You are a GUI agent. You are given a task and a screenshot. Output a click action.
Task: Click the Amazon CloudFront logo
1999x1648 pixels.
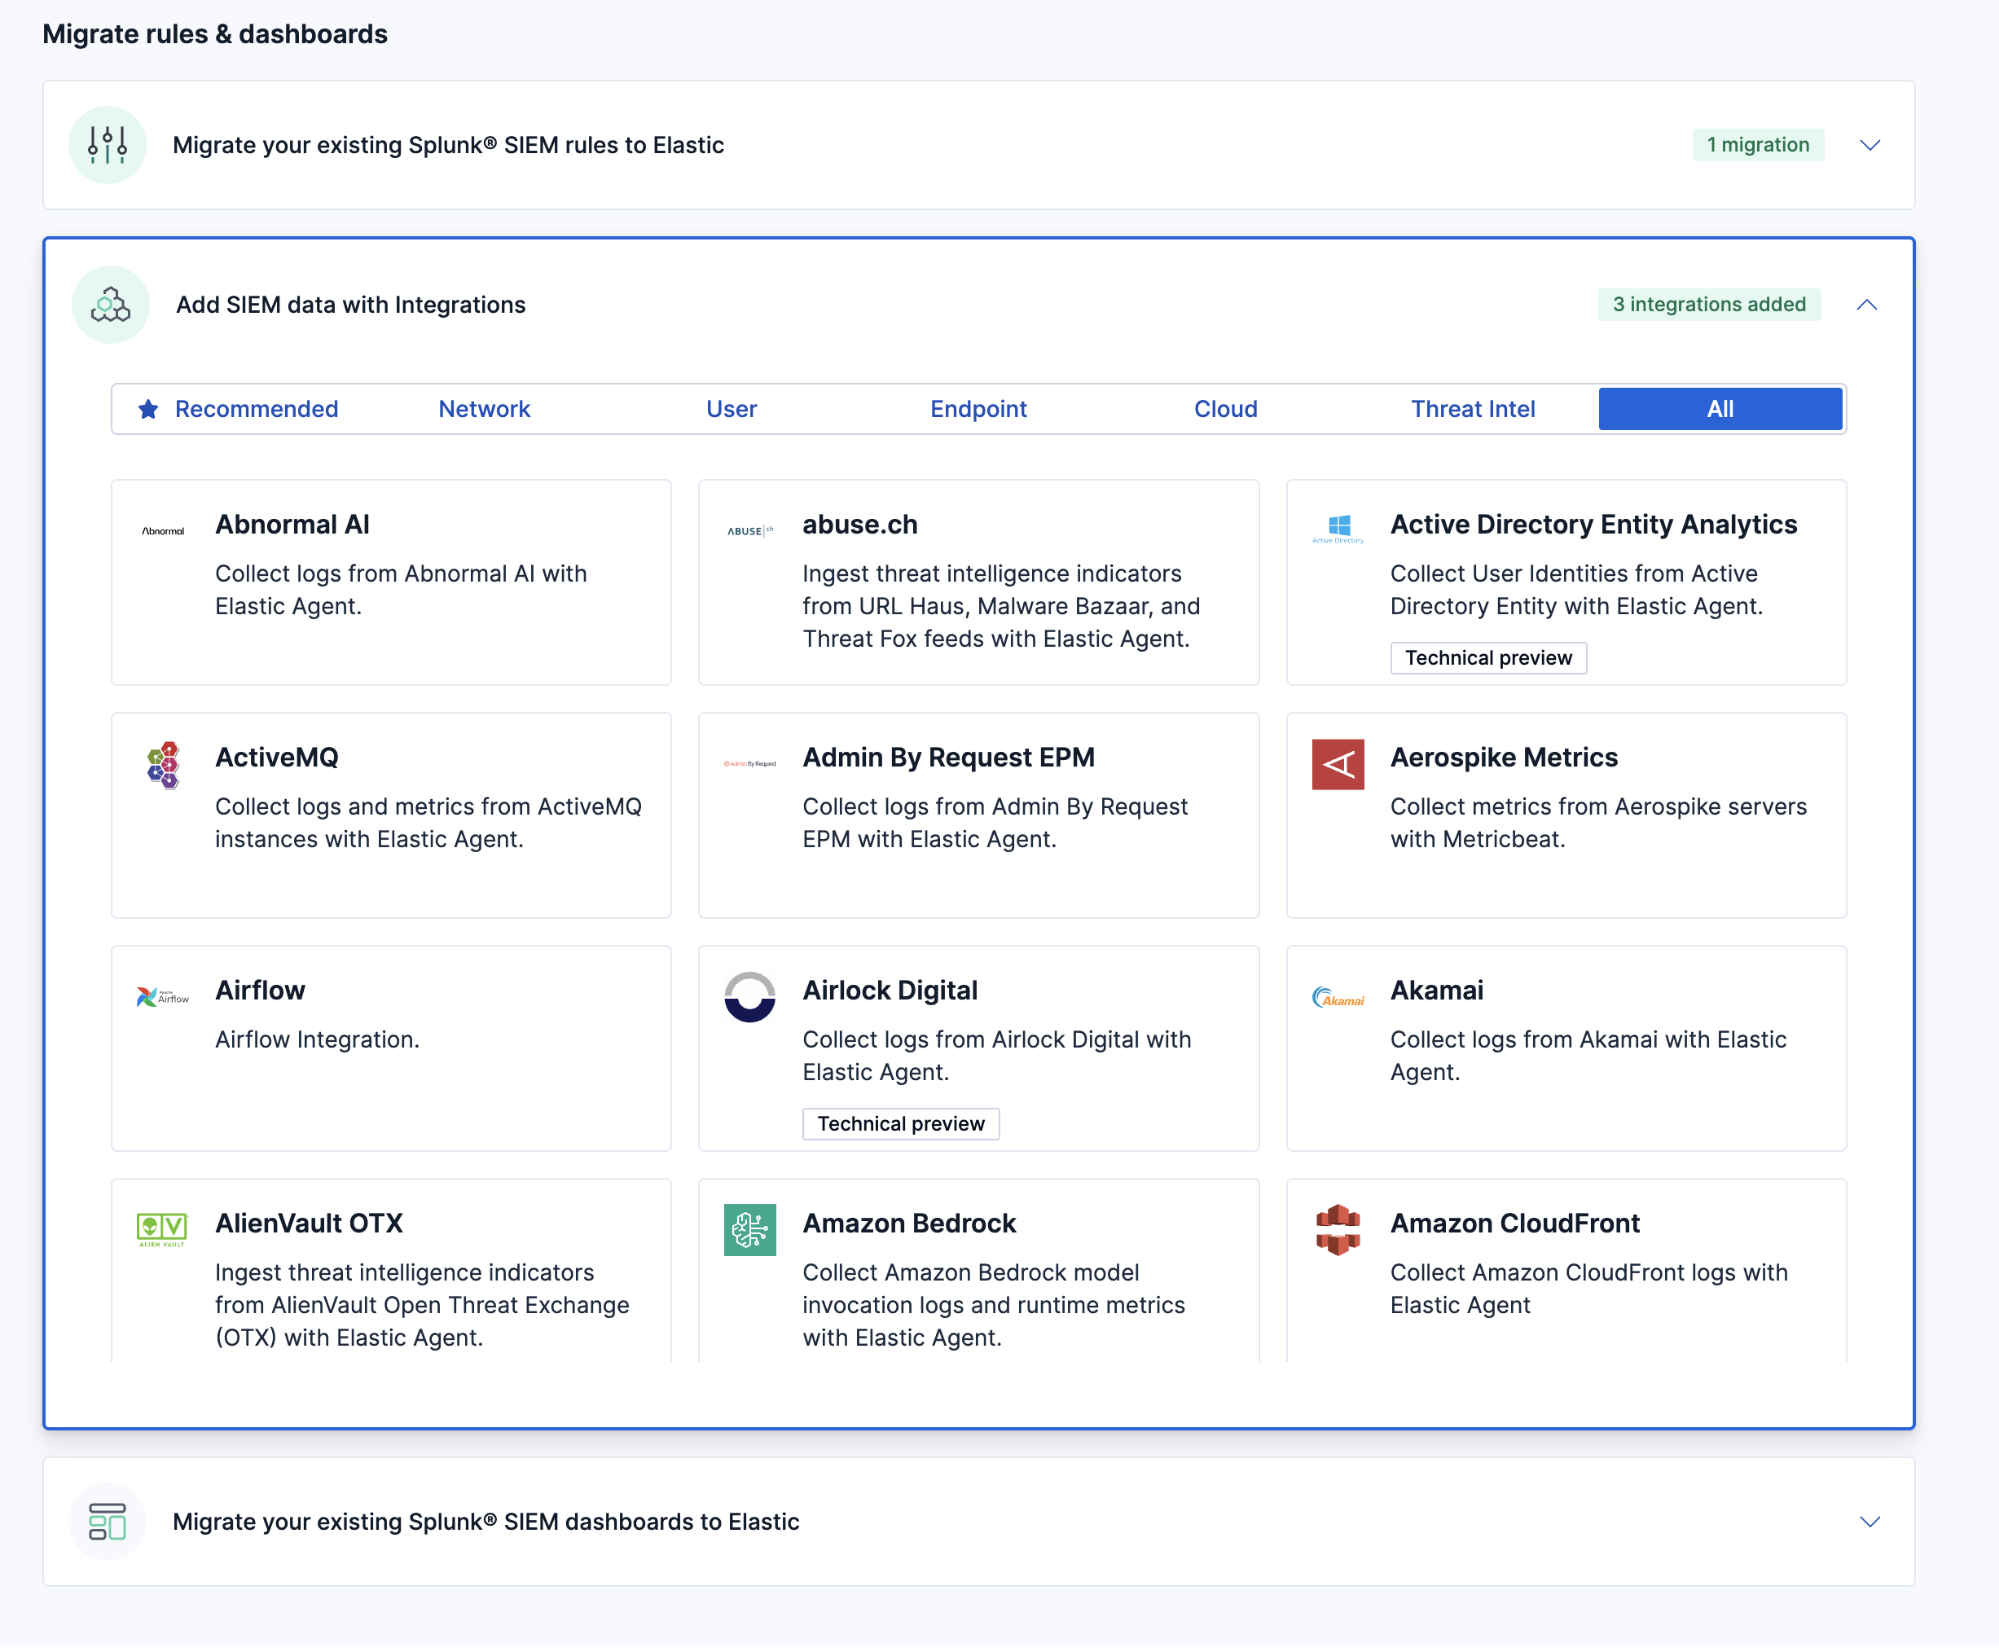click(1337, 1230)
